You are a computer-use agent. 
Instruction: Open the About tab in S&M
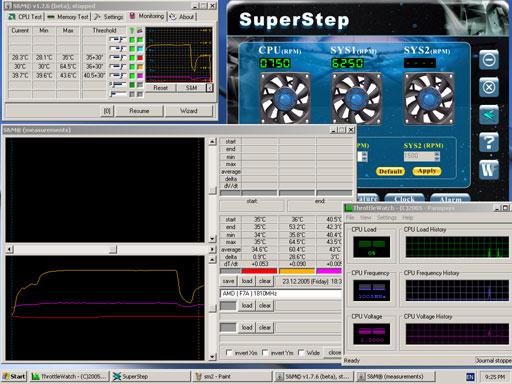182,16
